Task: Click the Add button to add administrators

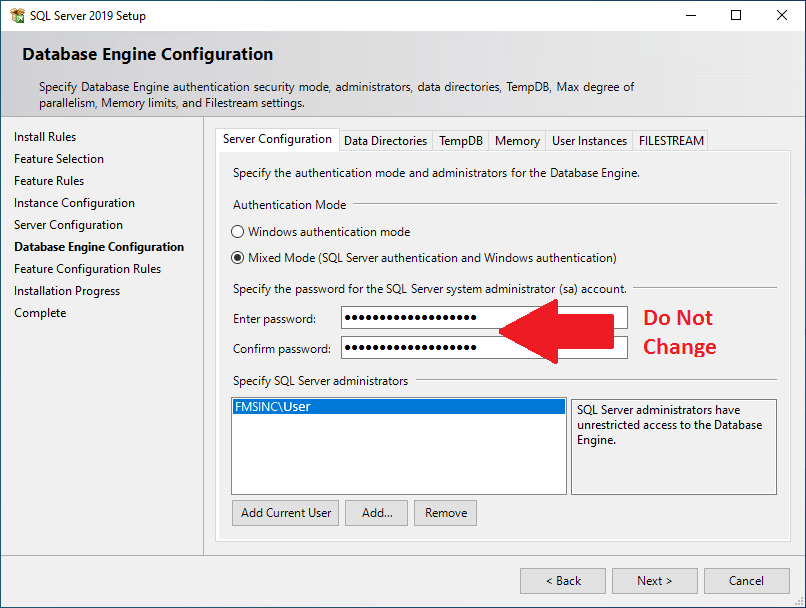Action: click(x=376, y=512)
